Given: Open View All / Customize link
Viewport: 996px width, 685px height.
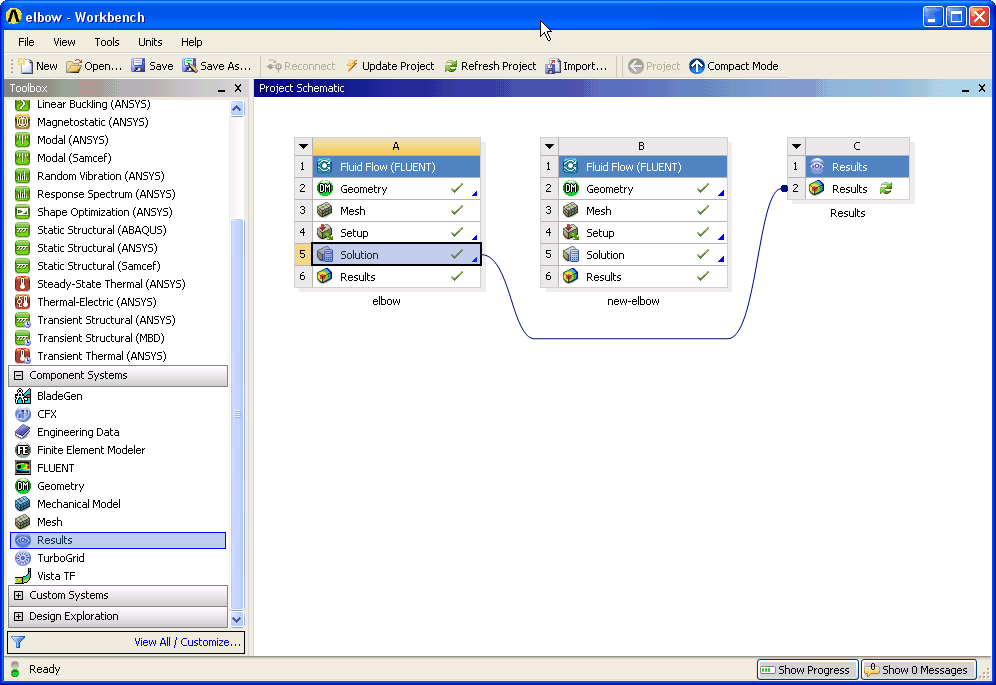Looking at the screenshot, I should click(187, 642).
